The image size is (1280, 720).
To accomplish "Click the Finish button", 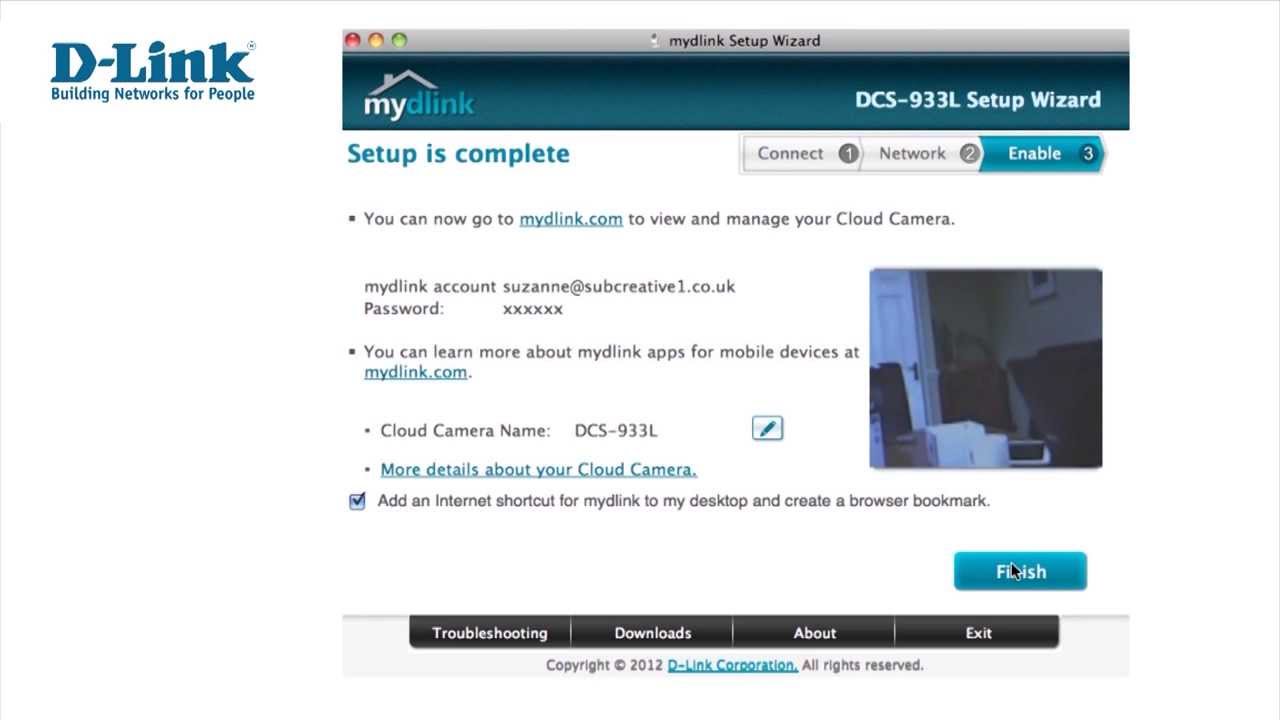I will pyautogui.click(x=1020, y=571).
